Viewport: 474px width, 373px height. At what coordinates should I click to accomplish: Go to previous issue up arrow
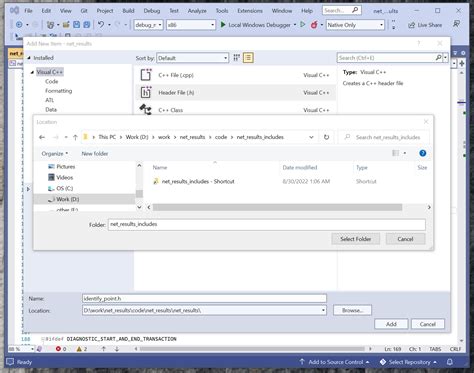tap(104, 349)
